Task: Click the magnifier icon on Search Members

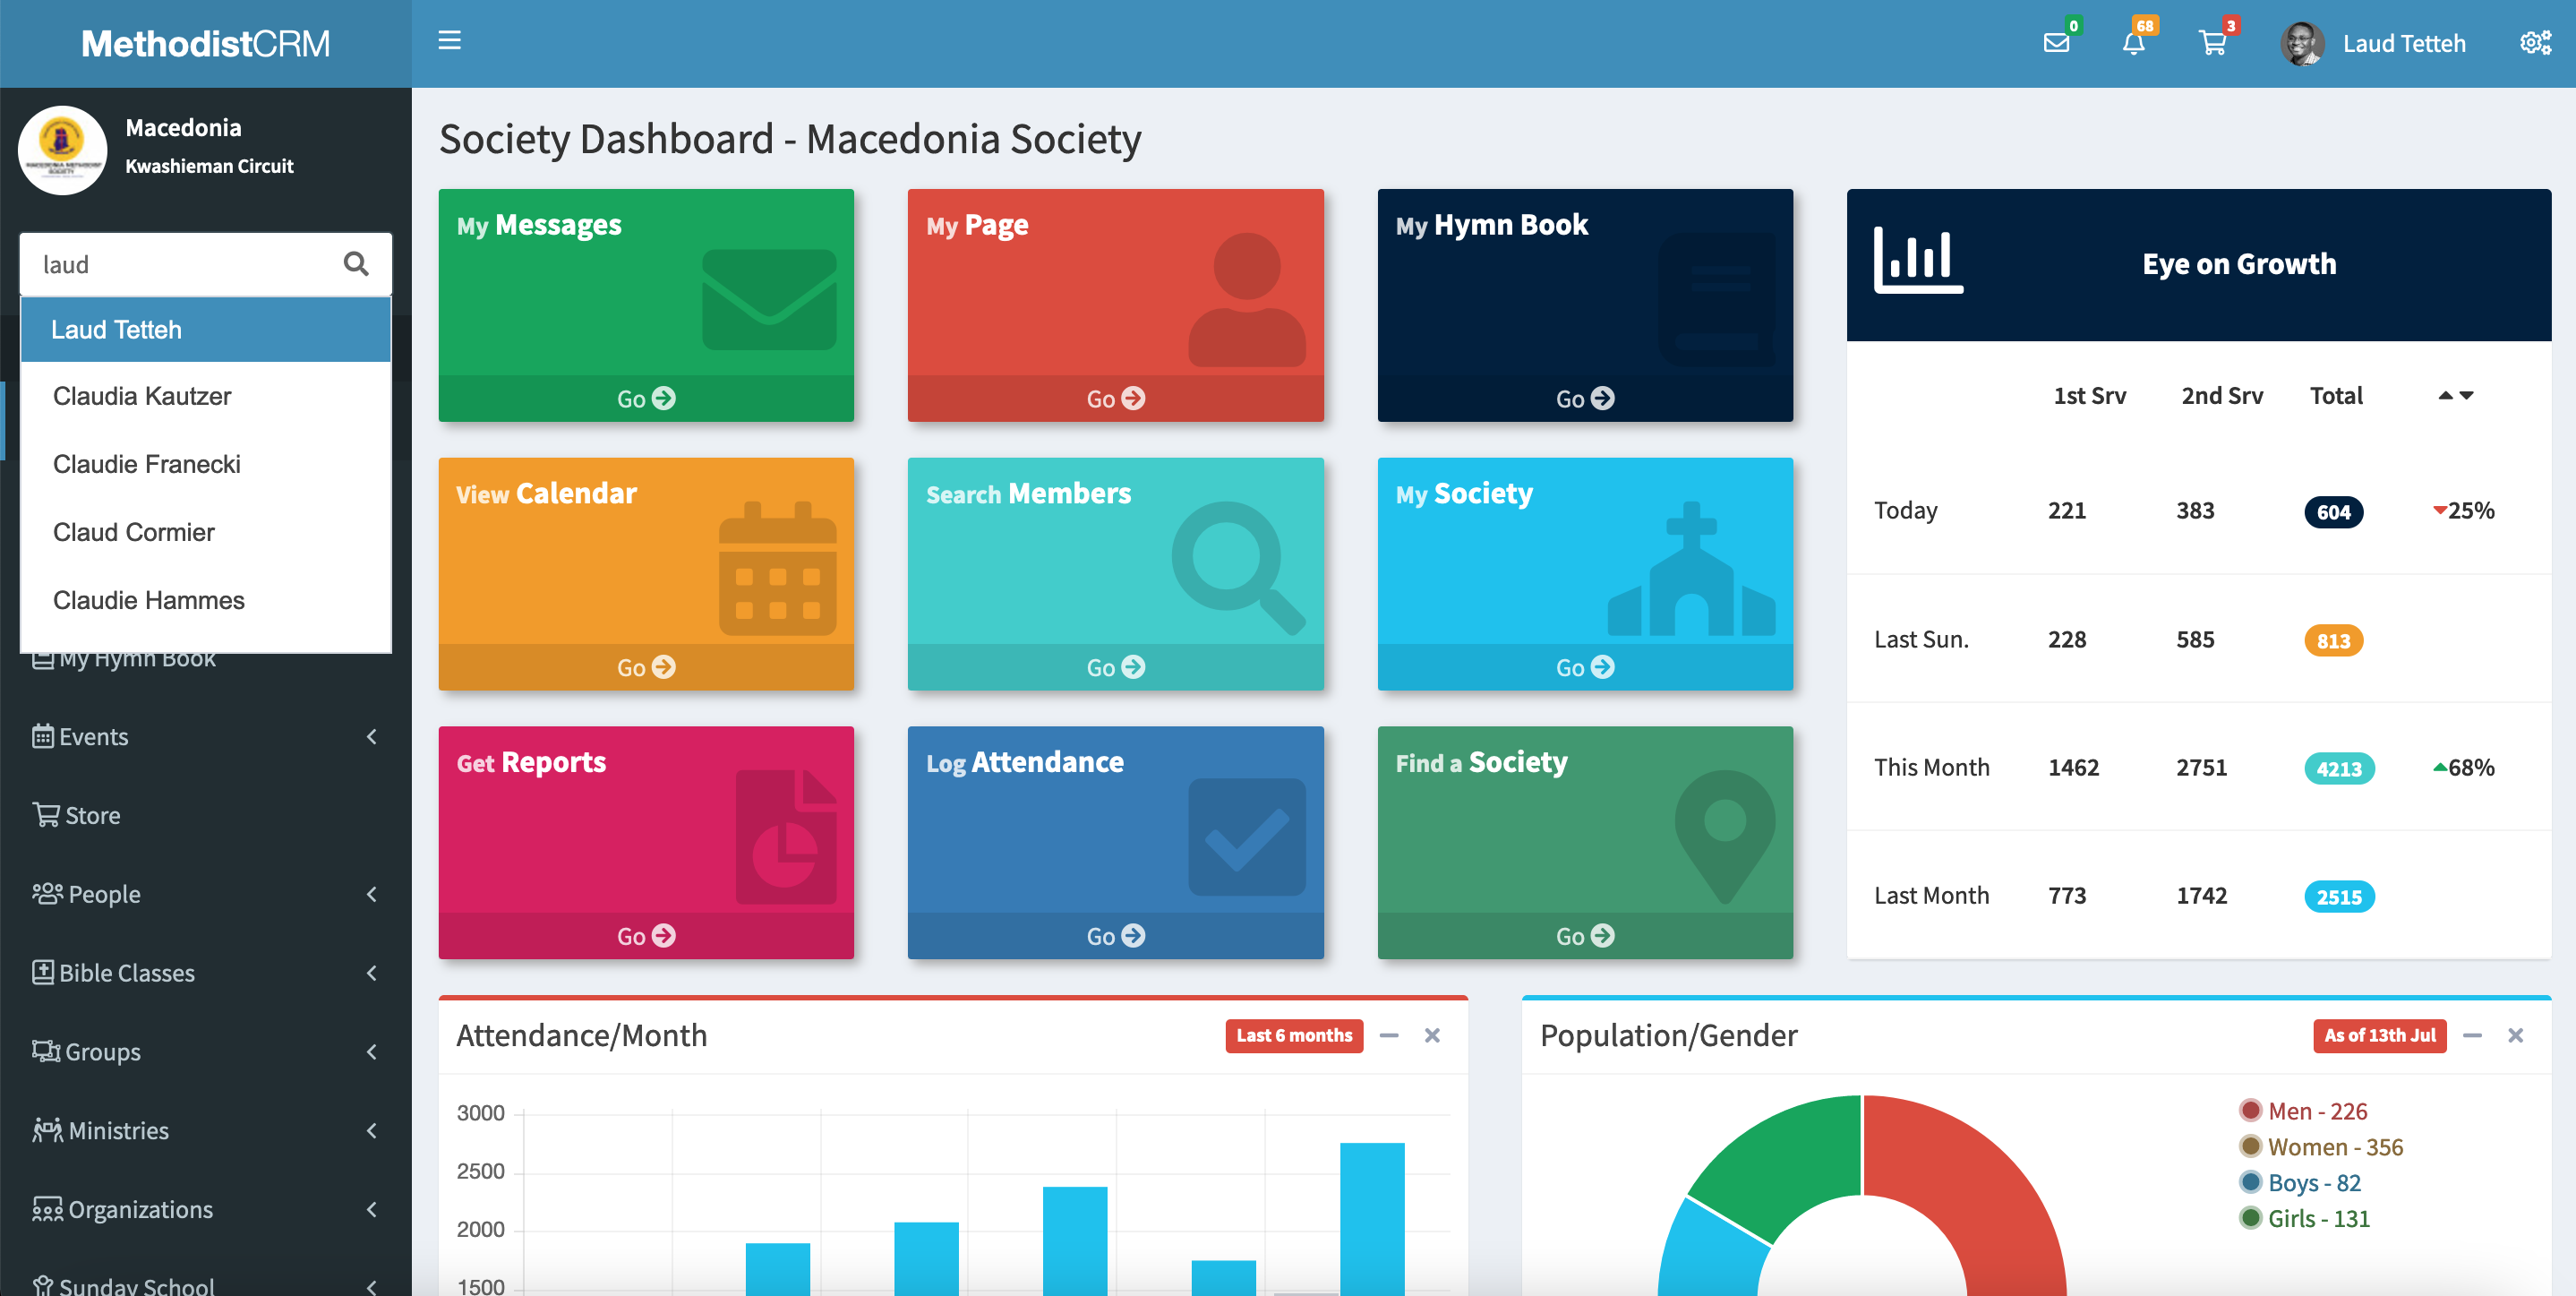Action: (1239, 568)
